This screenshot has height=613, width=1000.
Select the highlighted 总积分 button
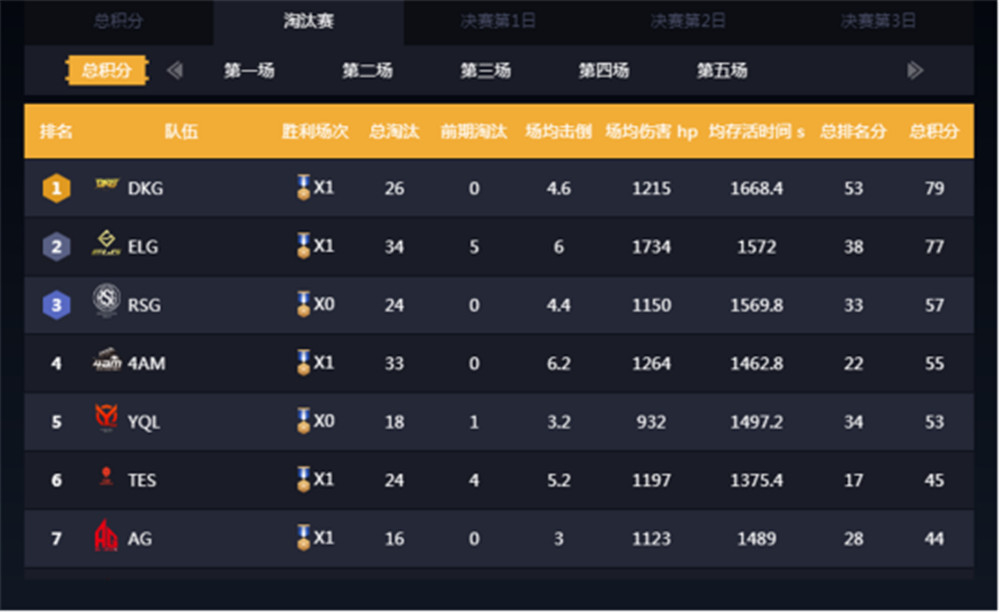[107, 70]
